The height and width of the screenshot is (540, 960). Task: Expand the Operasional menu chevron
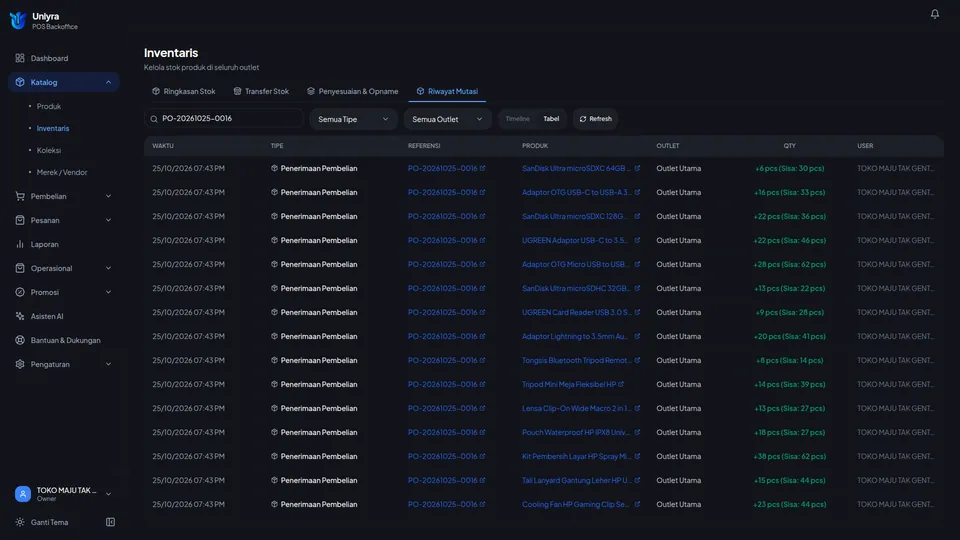pos(108,268)
